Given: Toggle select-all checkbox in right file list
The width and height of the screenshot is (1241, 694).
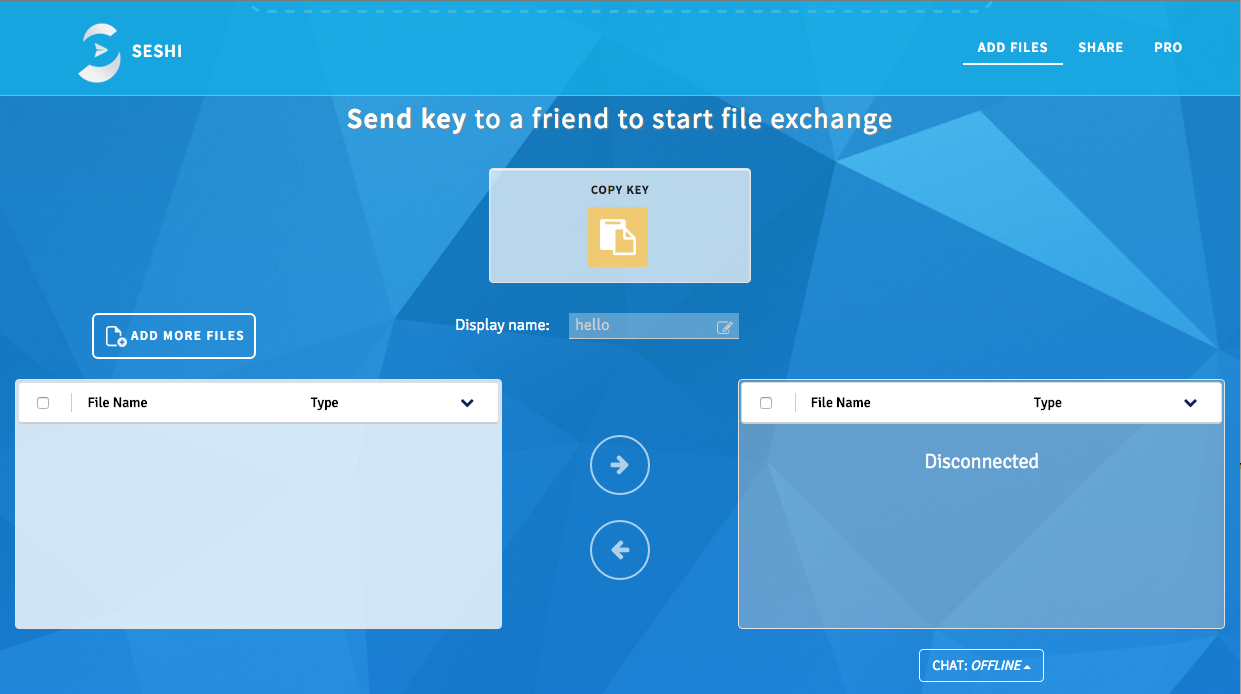Looking at the screenshot, I should [x=766, y=403].
